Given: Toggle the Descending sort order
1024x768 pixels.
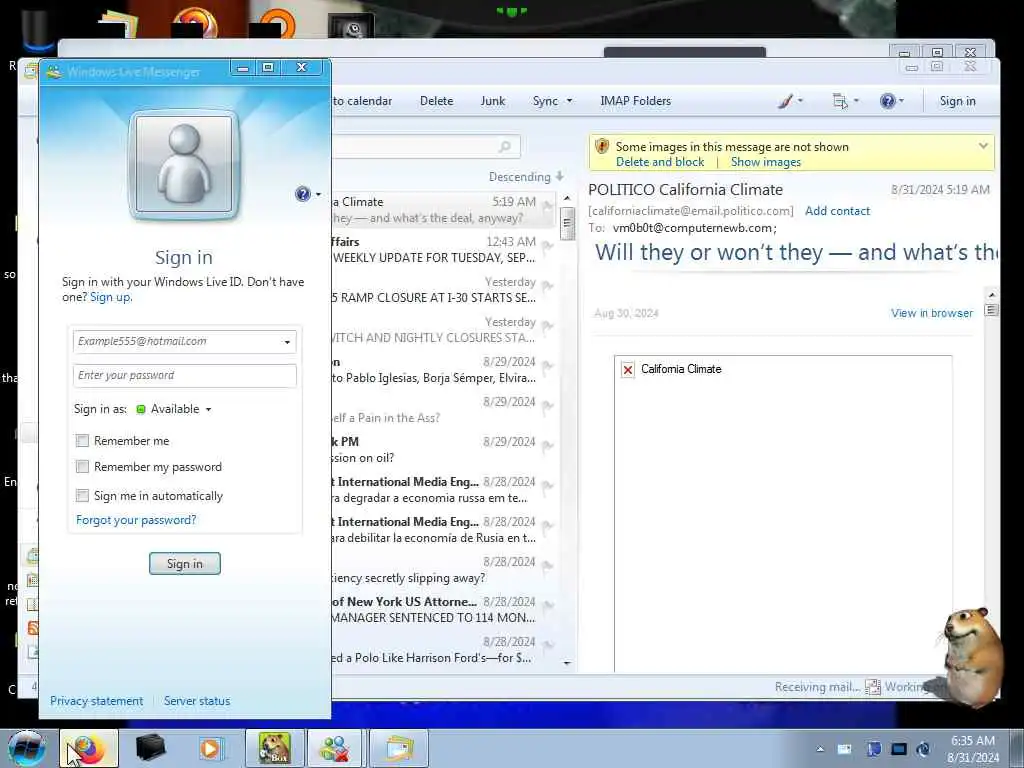Looking at the screenshot, I should 526,177.
